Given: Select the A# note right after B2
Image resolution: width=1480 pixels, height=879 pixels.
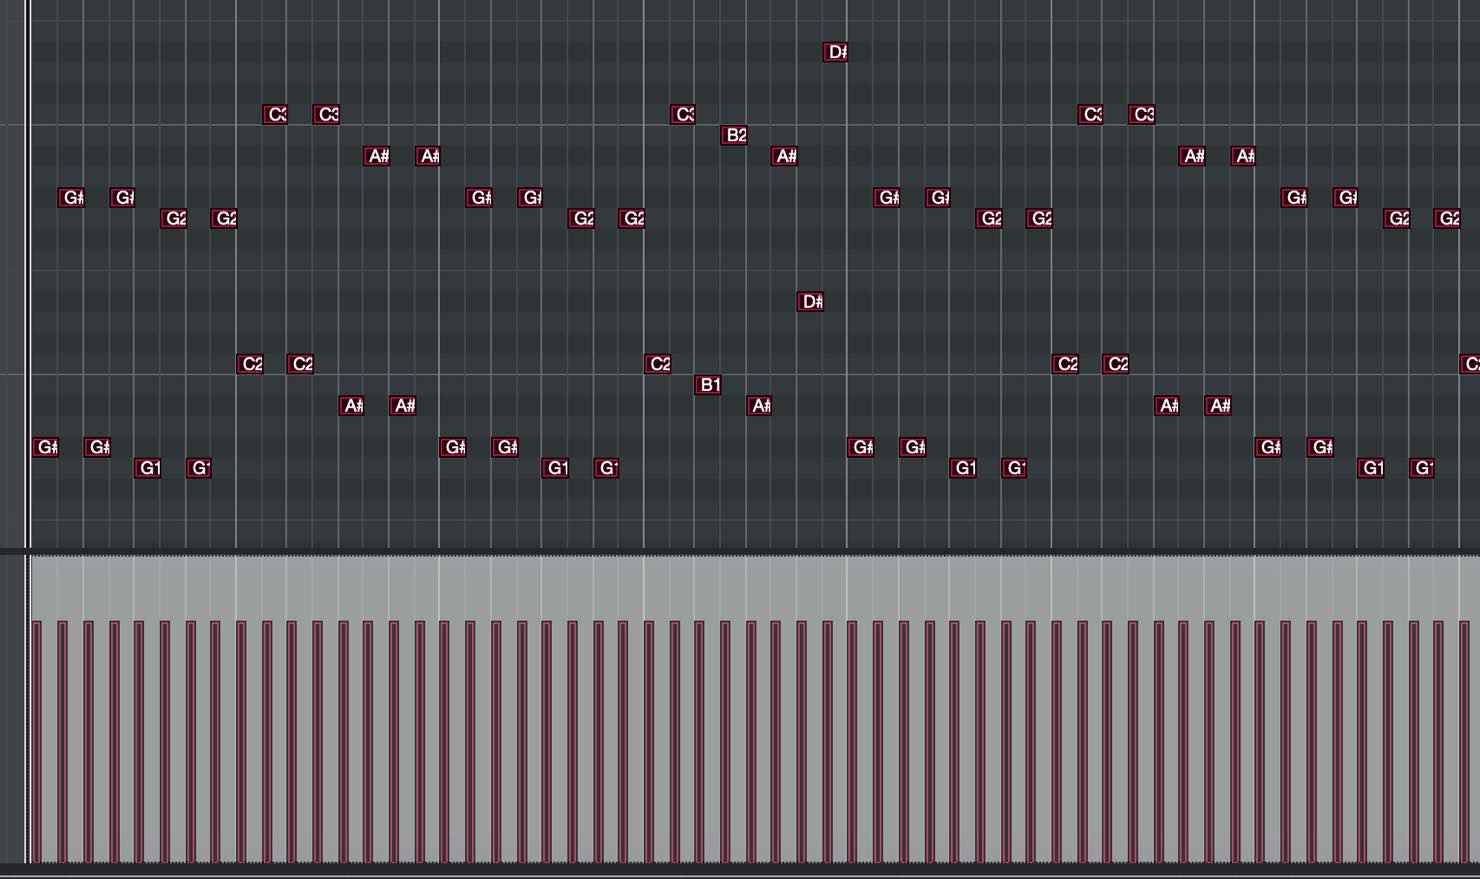Looking at the screenshot, I should [x=785, y=156].
